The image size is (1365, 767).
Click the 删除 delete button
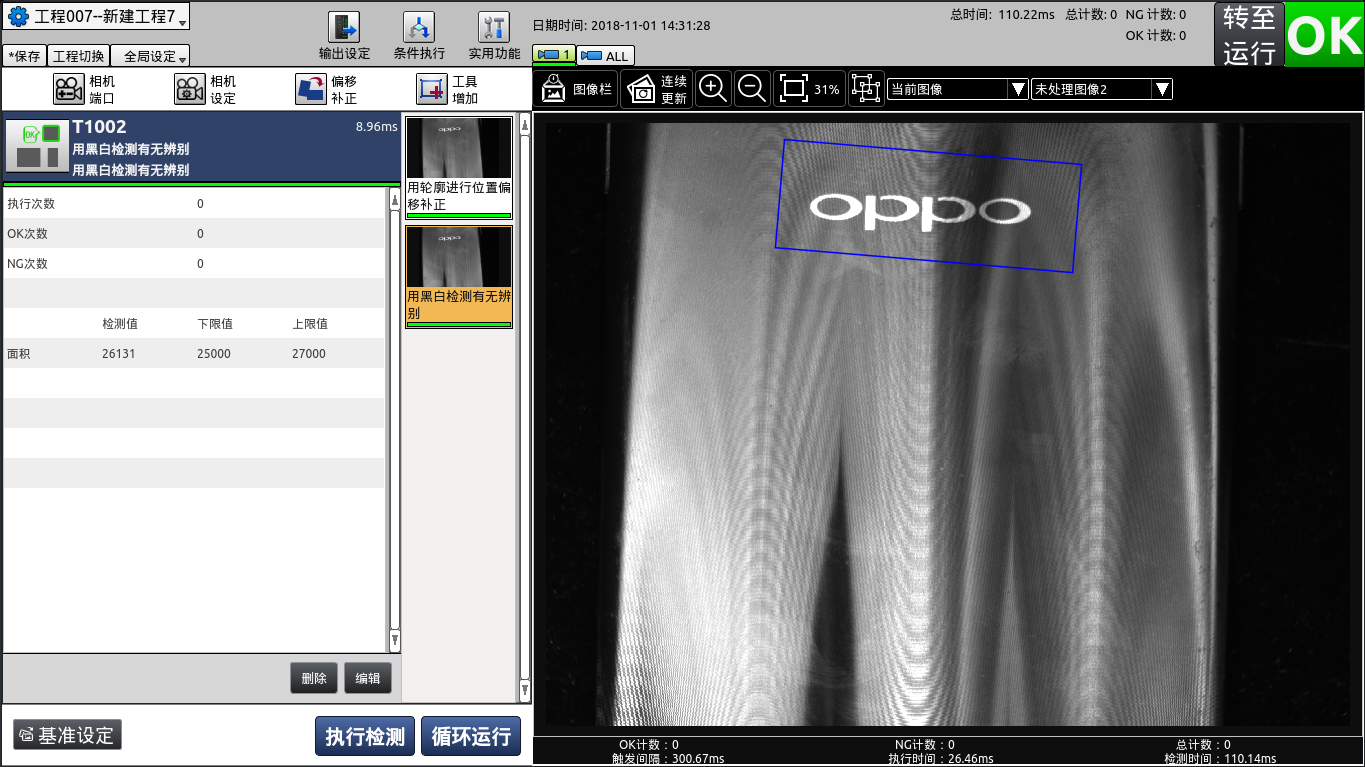pyautogui.click(x=314, y=678)
